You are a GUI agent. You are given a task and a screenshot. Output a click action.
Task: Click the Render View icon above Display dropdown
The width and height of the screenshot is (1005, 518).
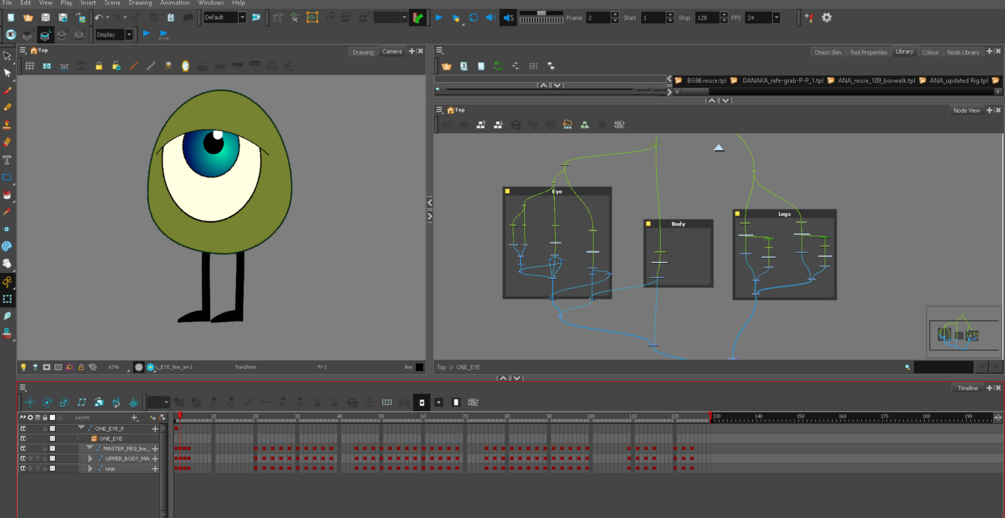(x=11, y=35)
